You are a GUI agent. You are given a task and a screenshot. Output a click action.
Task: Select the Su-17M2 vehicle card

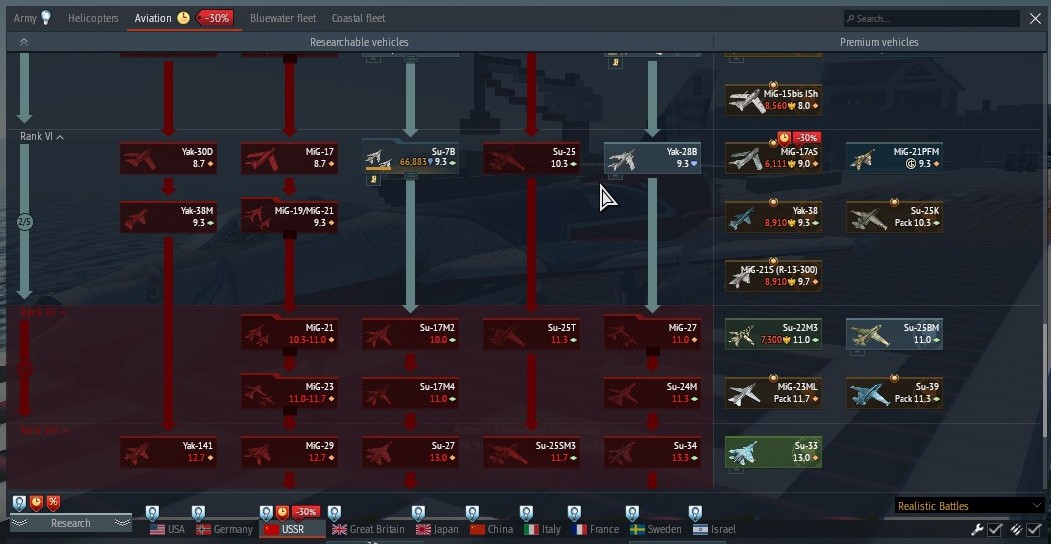point(410,334)
